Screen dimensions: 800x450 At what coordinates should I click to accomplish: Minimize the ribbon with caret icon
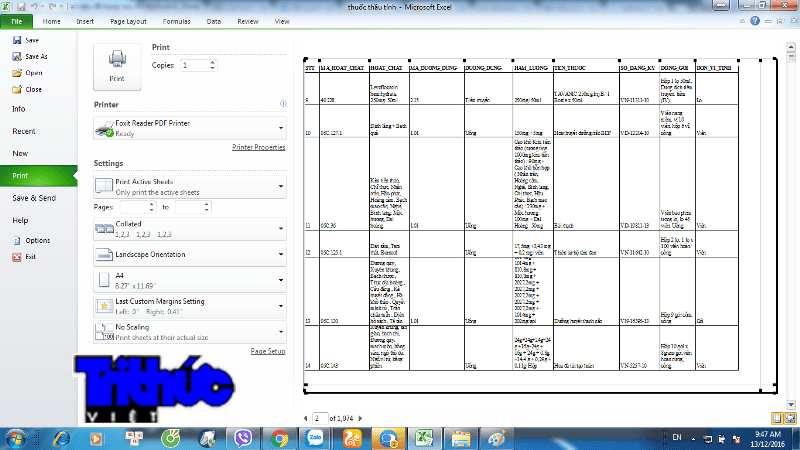tap(742, 21)
